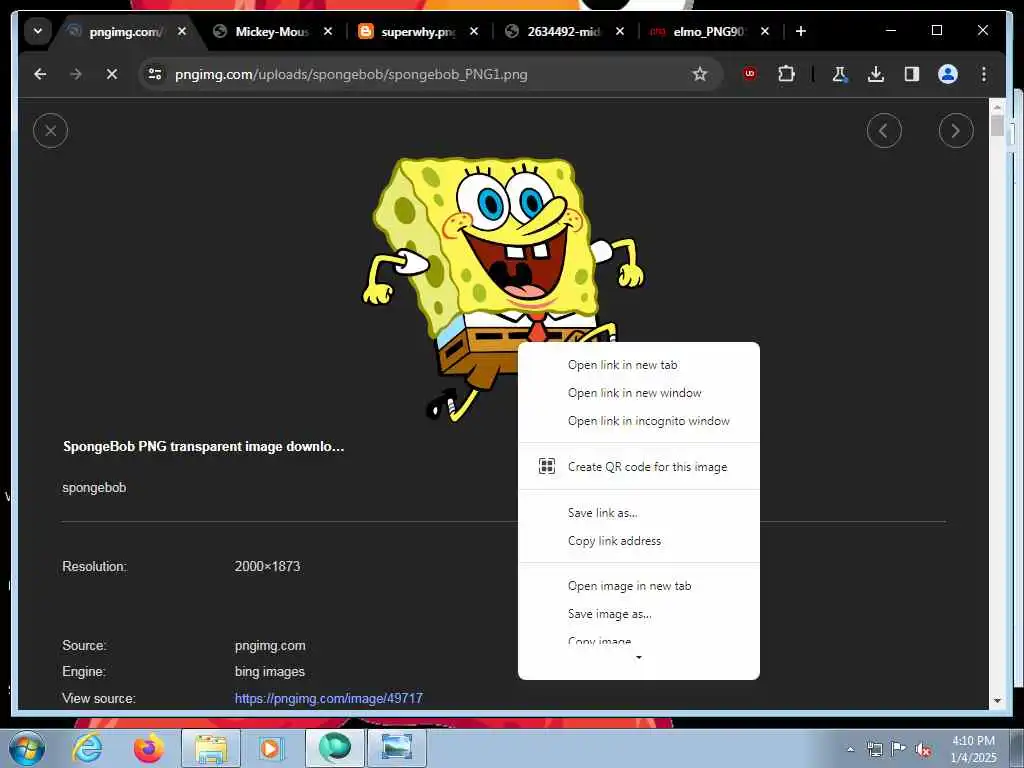
Task: Open the muted volume tray icon
Action: click(x=923, y=750)
